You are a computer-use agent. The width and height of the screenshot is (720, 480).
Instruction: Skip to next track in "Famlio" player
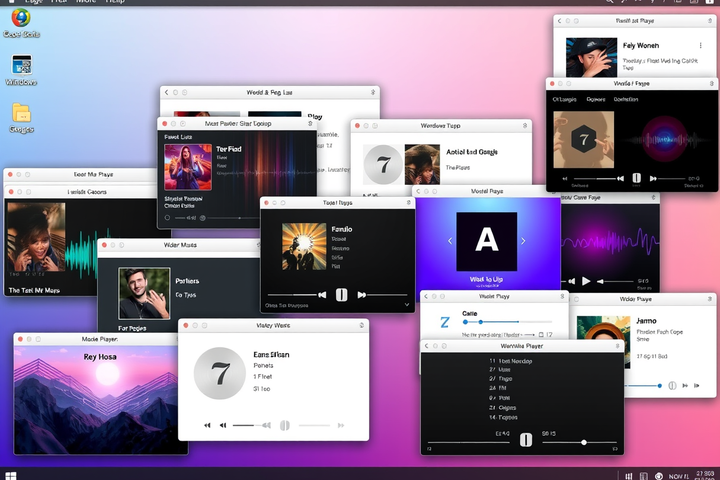pos(362,295)
